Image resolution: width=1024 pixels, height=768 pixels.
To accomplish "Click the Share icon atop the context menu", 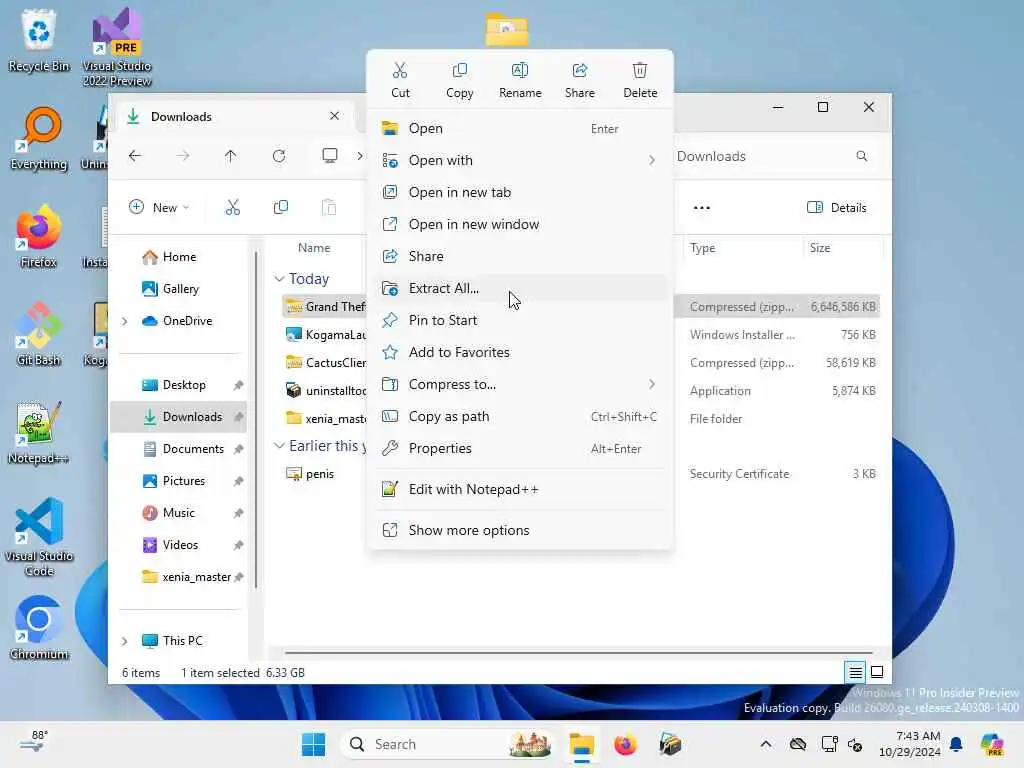I will (x=580, y=80).
